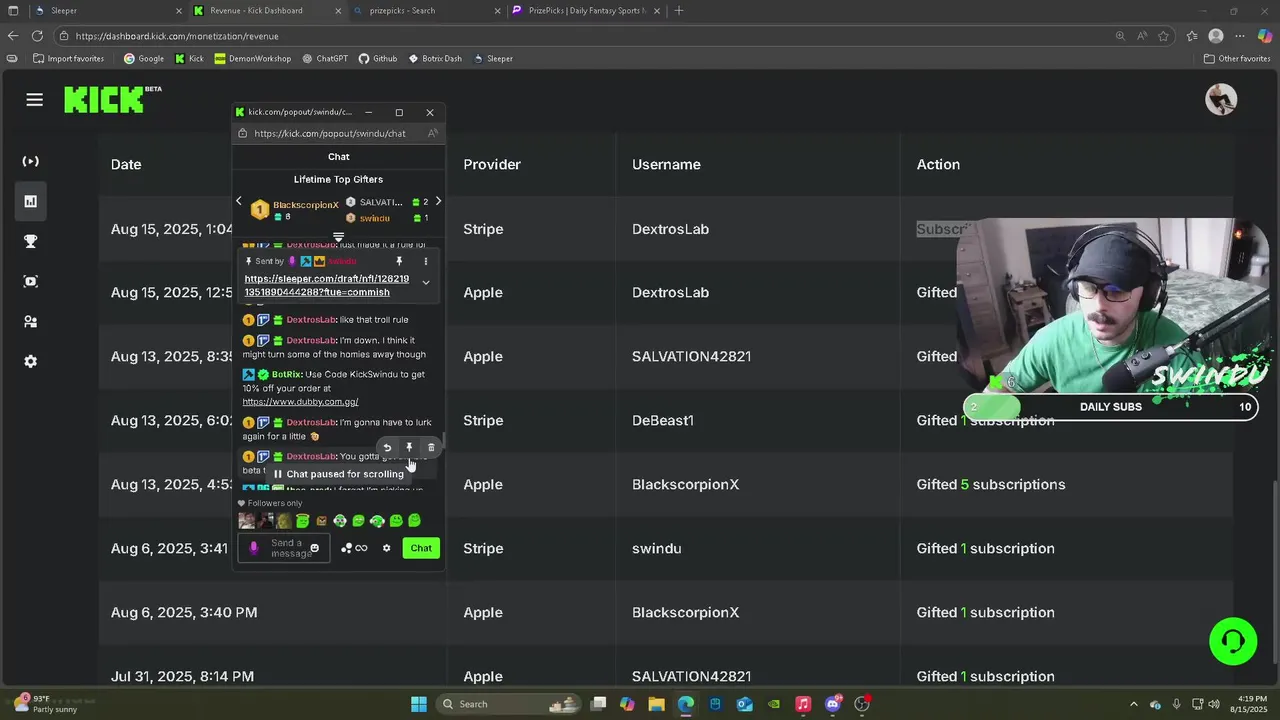Open the Kick bookmark in favorites bar
Viewport: 1280px width, 720px height.
pos(189,58)
